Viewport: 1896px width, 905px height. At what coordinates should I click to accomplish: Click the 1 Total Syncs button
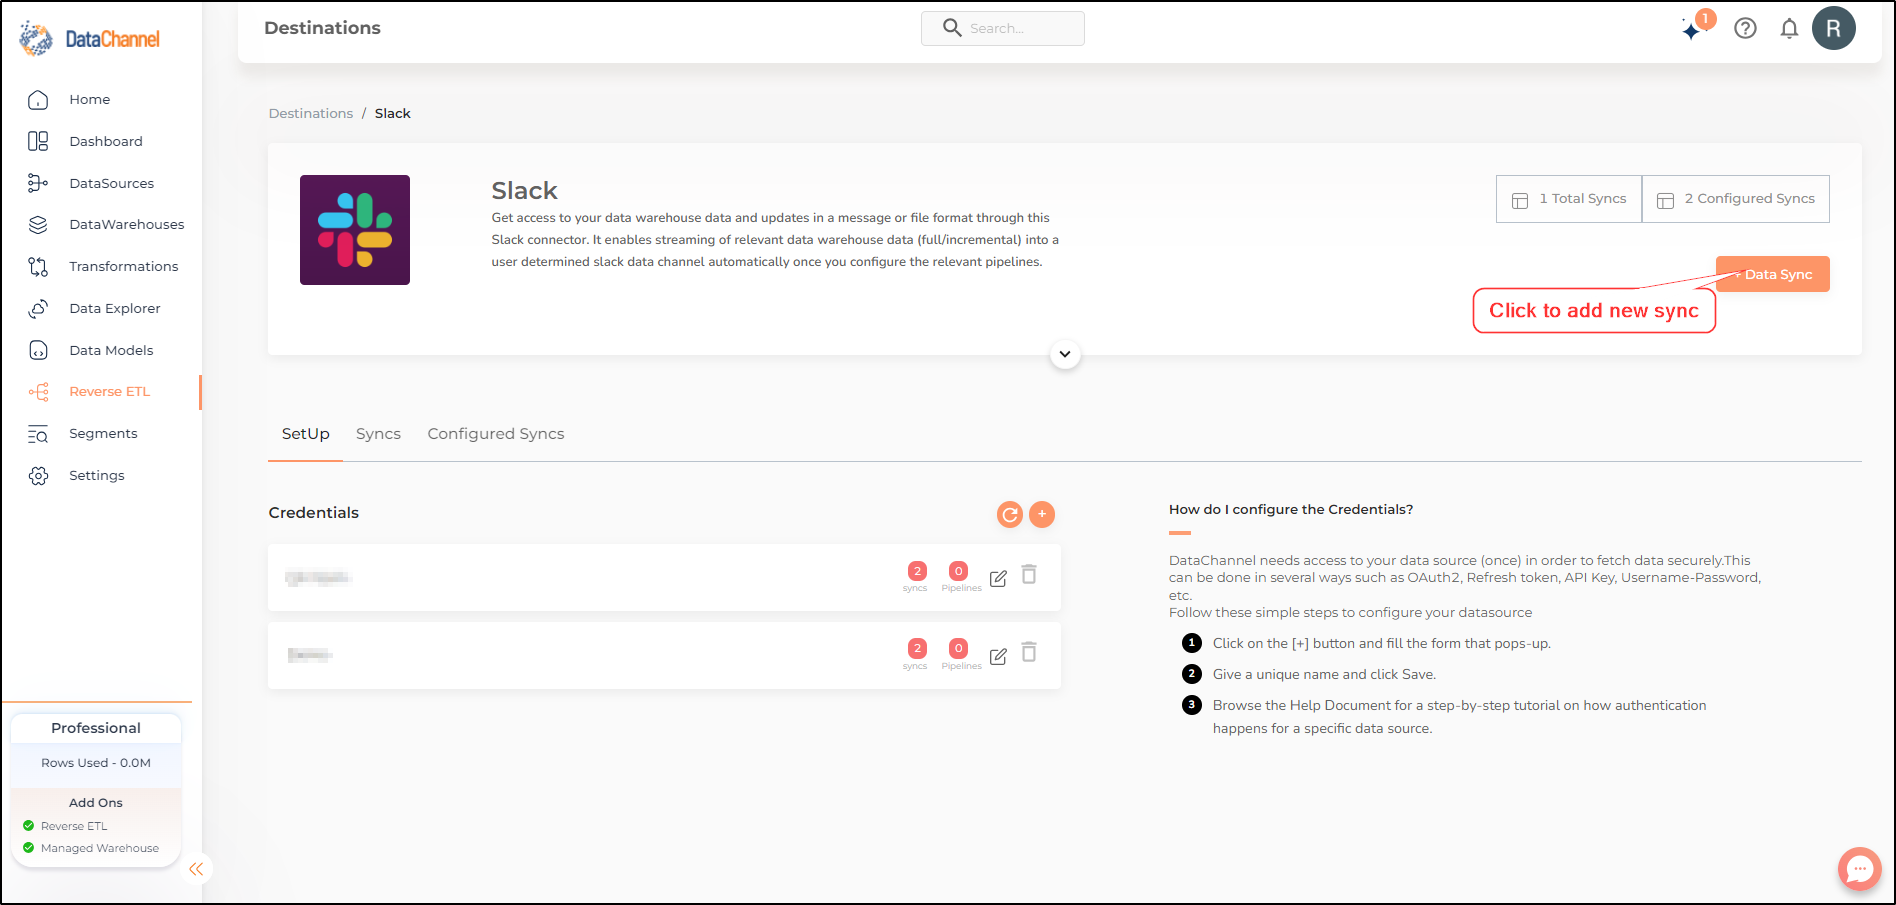(x=1569, y=199)
